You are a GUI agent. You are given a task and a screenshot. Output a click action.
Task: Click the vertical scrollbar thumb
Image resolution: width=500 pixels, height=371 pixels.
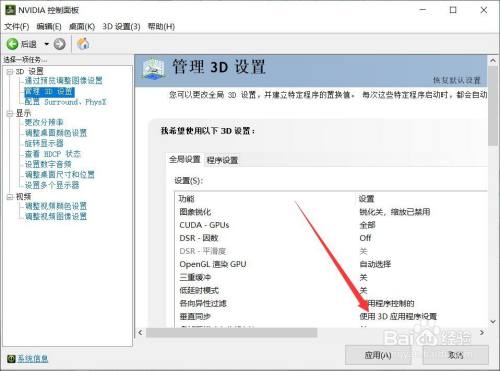tap(493, 106)
